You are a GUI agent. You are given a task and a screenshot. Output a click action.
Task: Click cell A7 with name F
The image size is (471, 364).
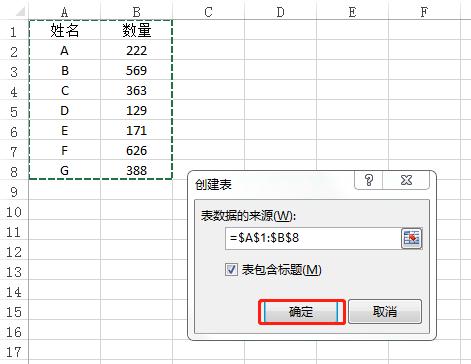click(65, 150)
